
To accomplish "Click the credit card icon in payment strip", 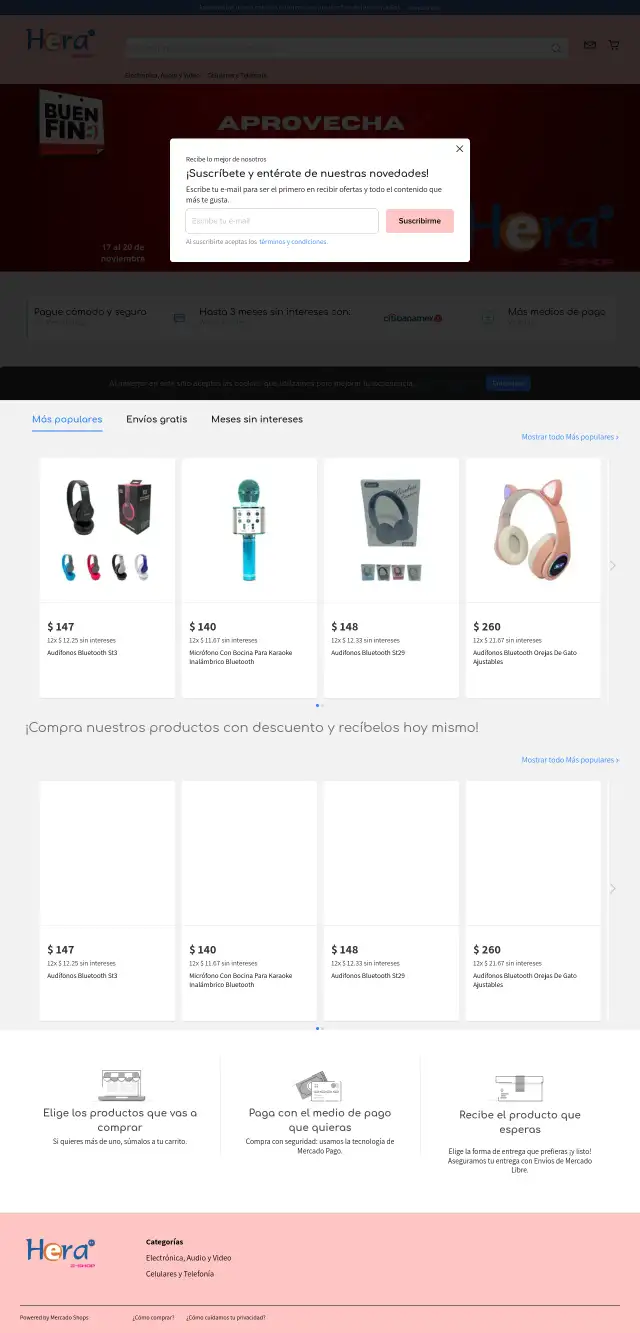I will [179, 318].
